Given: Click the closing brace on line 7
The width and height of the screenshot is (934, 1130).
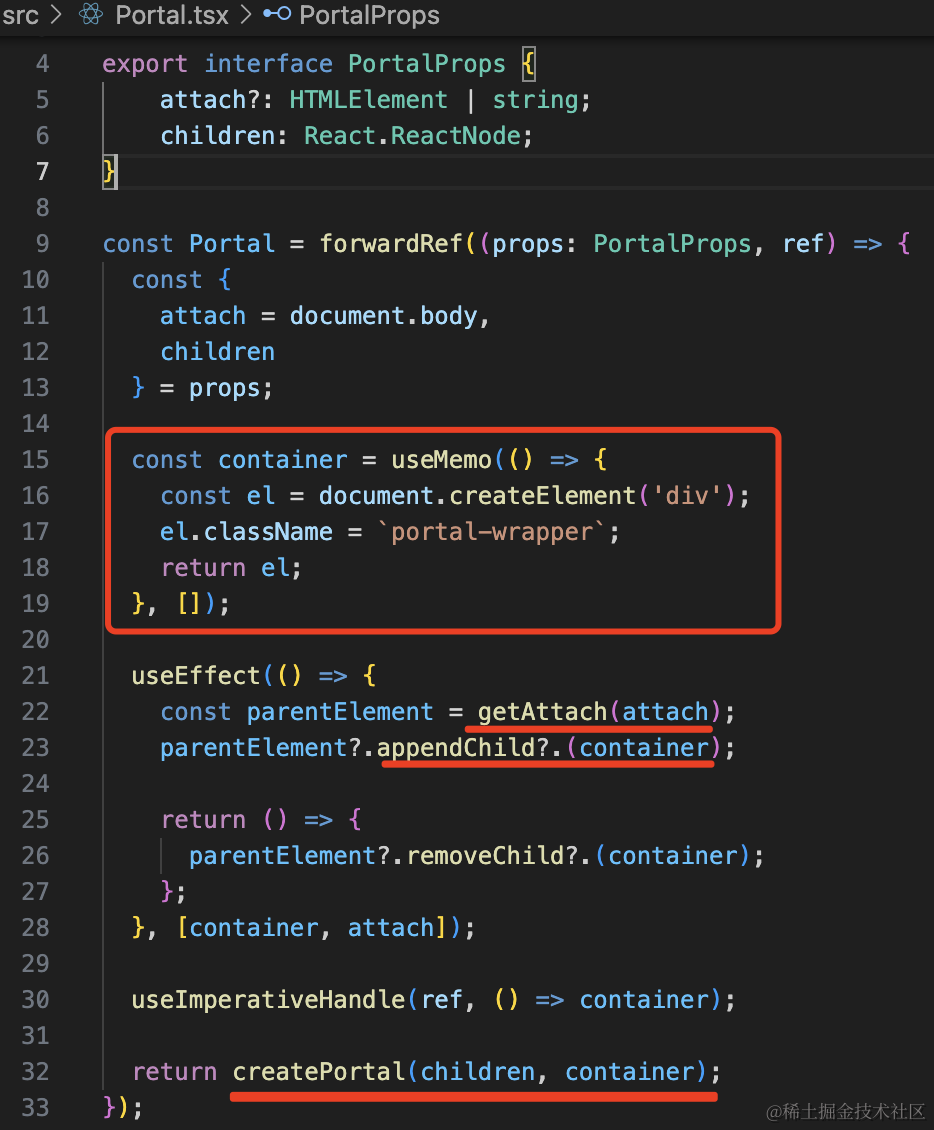Looking at the screenshot, I should (109, 172).
